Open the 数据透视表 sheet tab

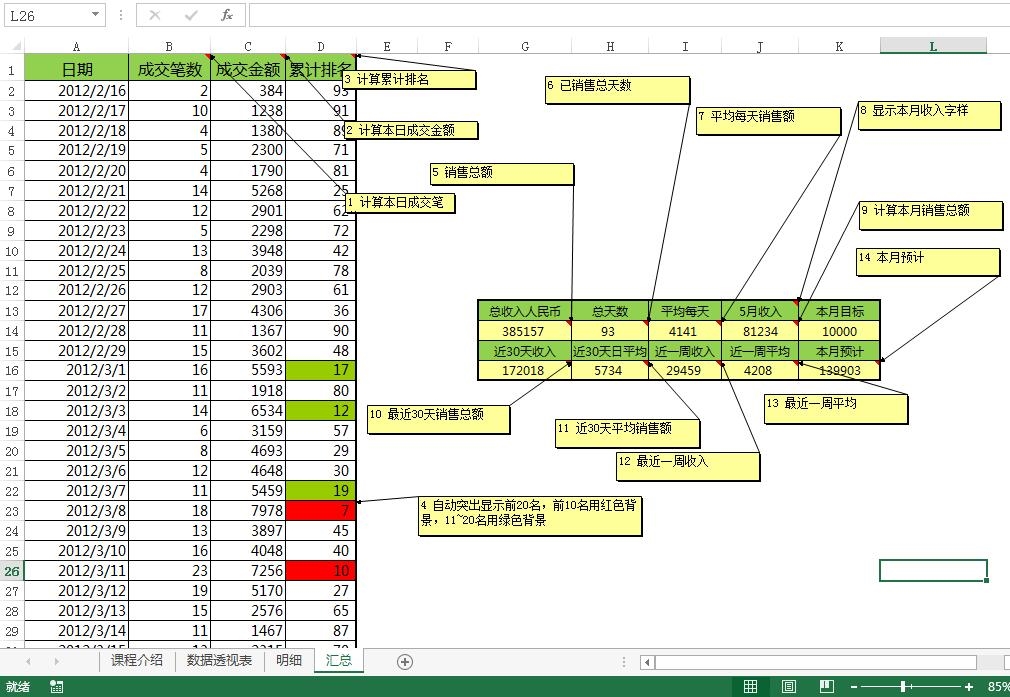(x=219, y=660)
